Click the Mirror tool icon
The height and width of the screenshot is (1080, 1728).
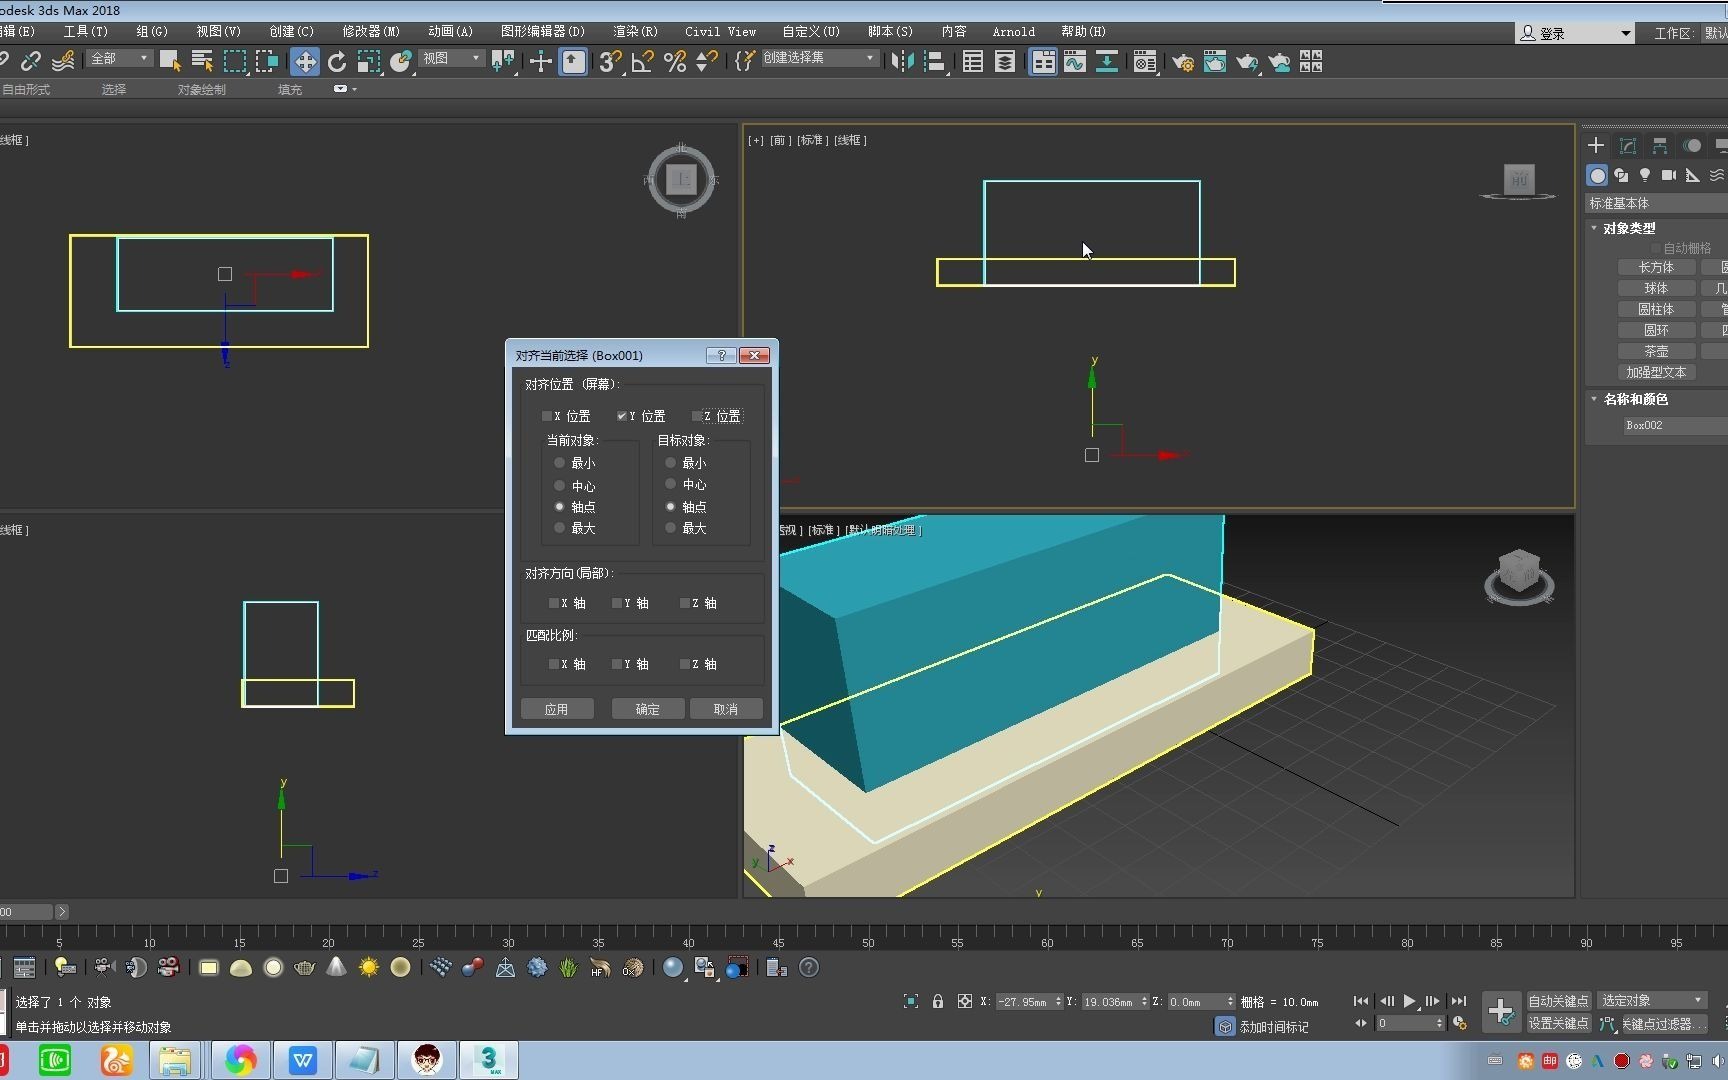901,62
